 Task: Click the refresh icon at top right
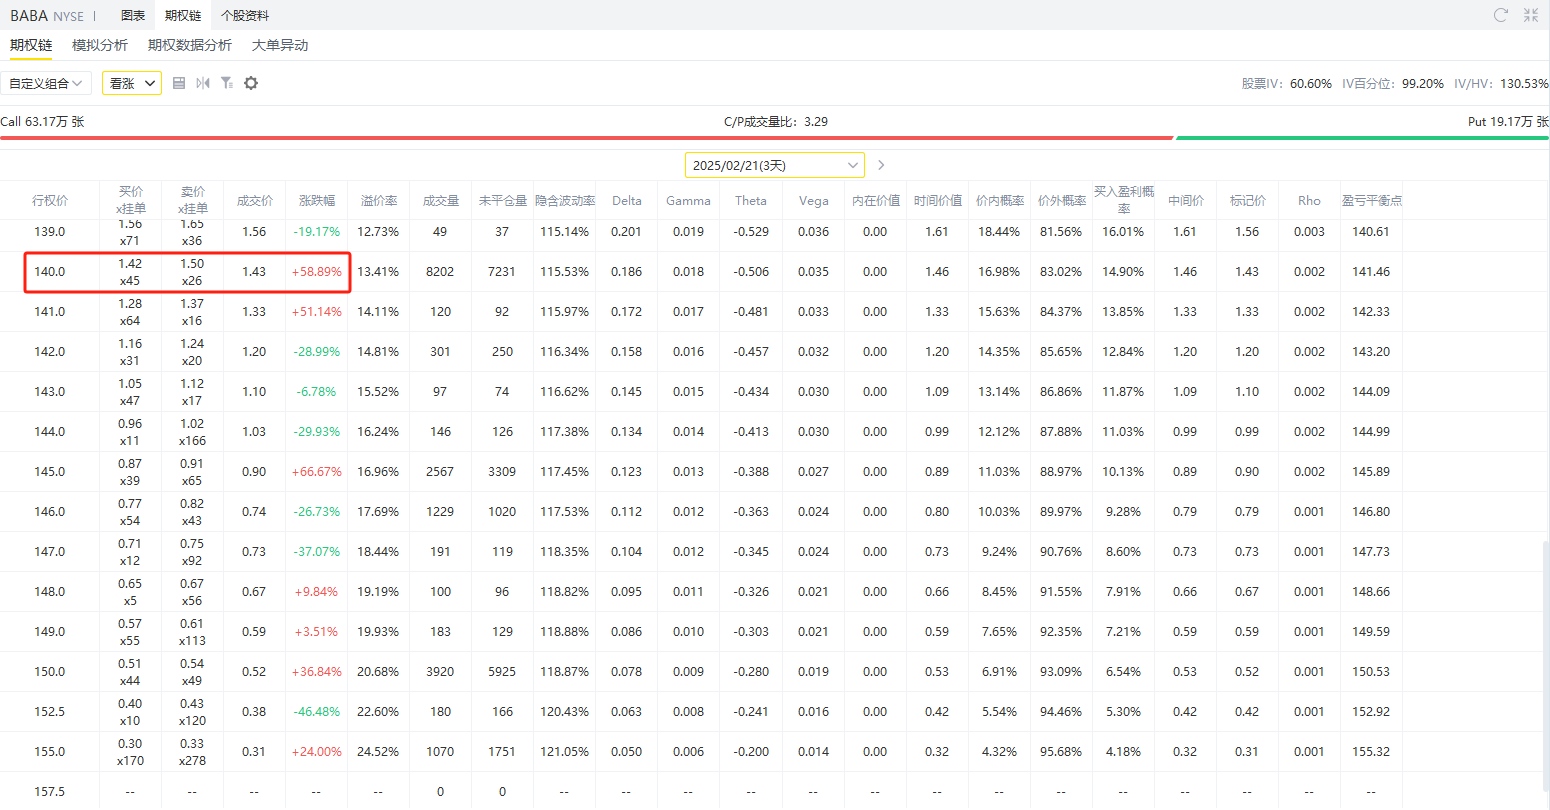[1500, 15]
